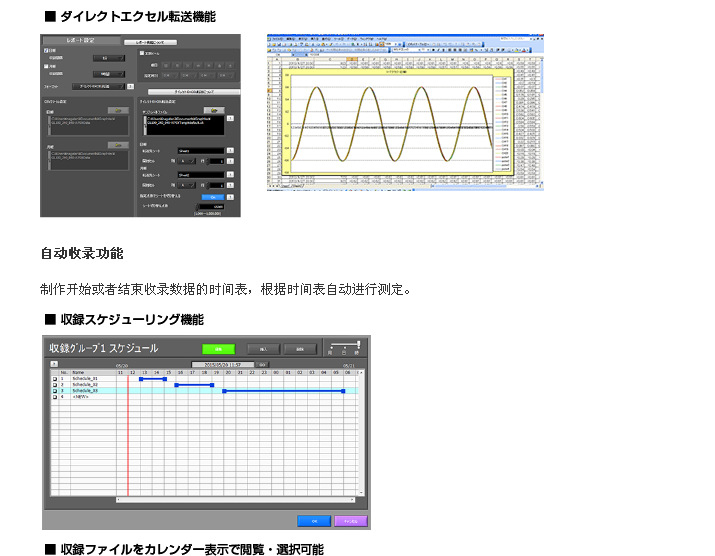Click end handle of schedule_03 bar
This screenshot has width=715, height=556.
pos(343,391)
